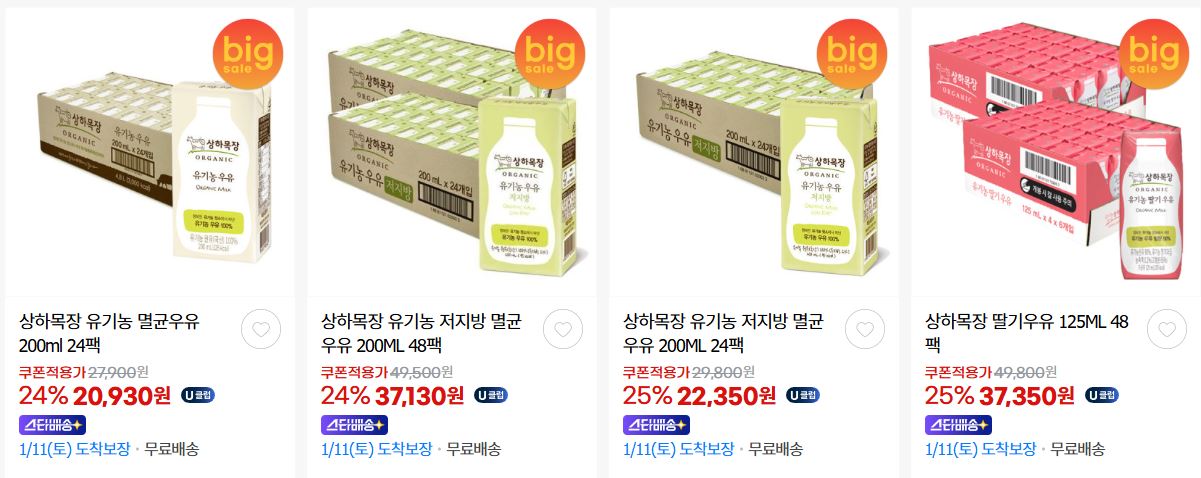The height and width of the screenshot is (478, 1201).
Task: Click U클럽 badge next to 22,350원
Action: coord(803,395)
